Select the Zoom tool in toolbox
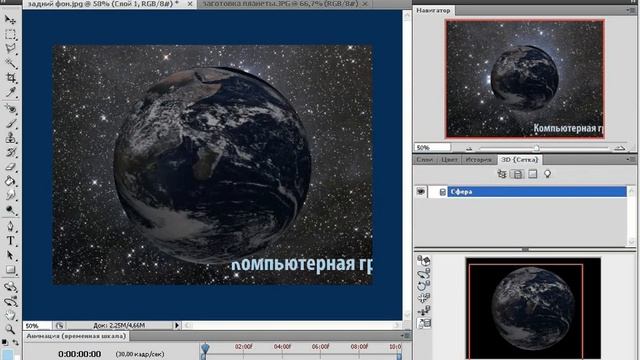Screen dimensions: 640x360 [x=10, y=329]
